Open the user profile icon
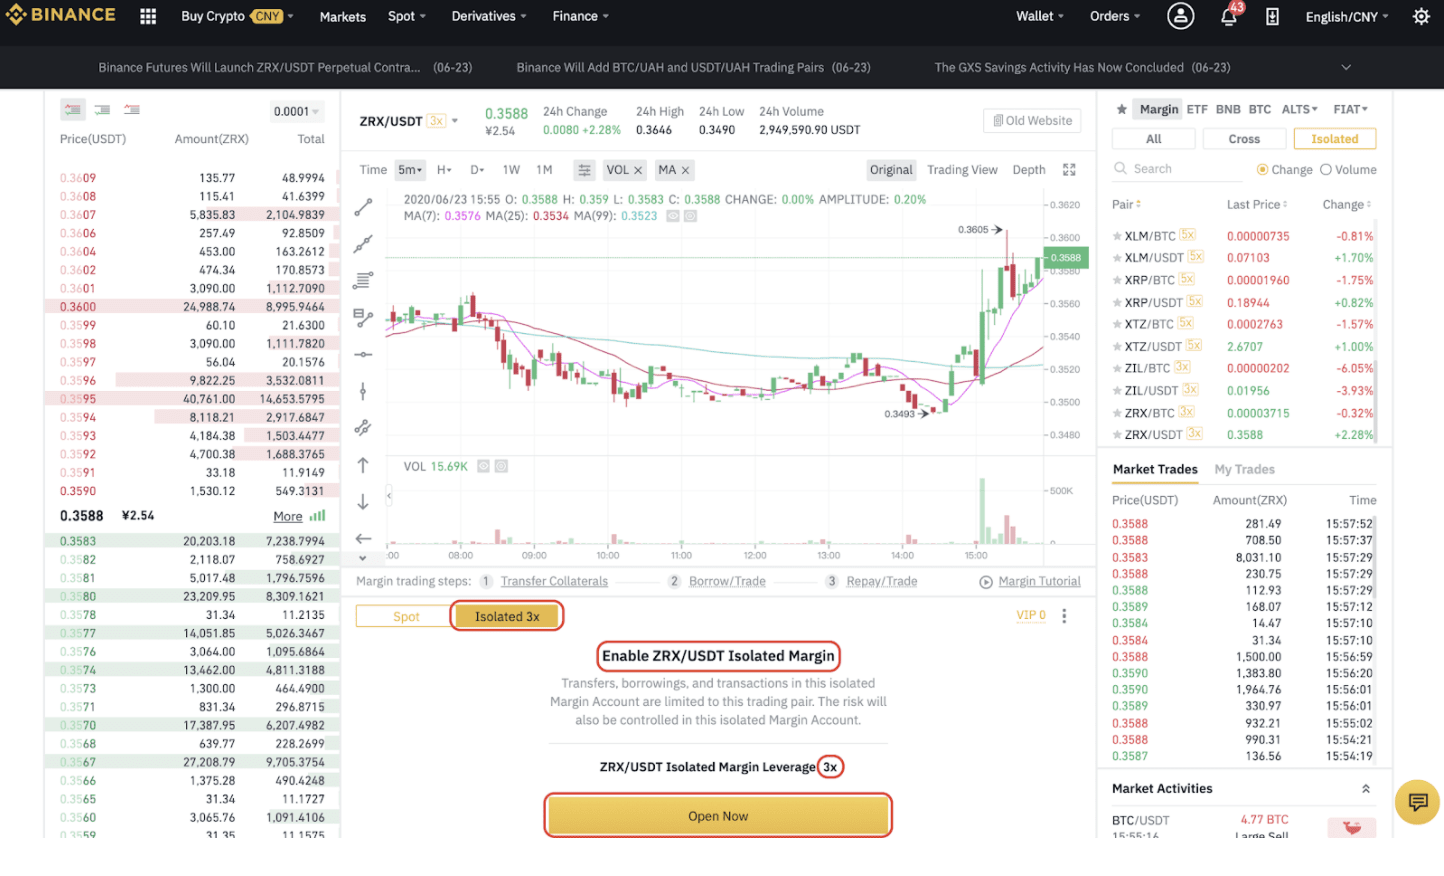 (1181, 16)
